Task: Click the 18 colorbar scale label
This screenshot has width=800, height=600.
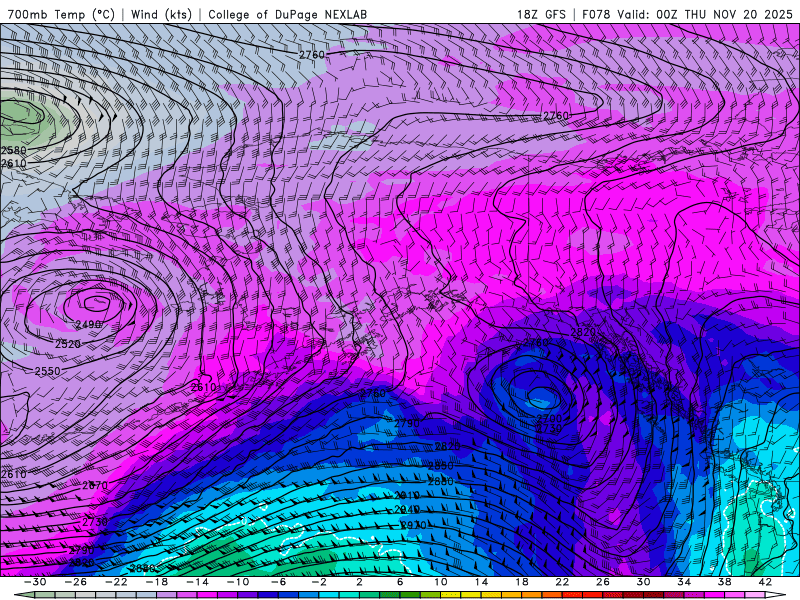Action: 521,582
